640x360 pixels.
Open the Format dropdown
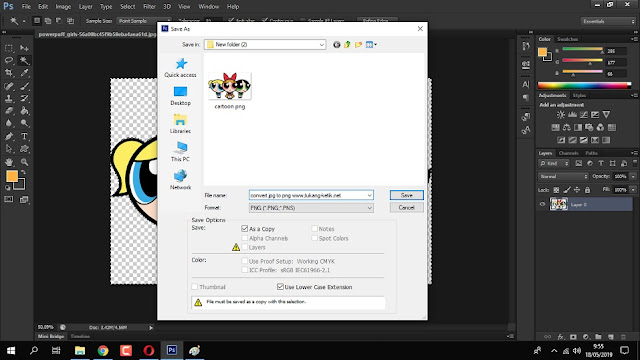(x=311, y=208)
